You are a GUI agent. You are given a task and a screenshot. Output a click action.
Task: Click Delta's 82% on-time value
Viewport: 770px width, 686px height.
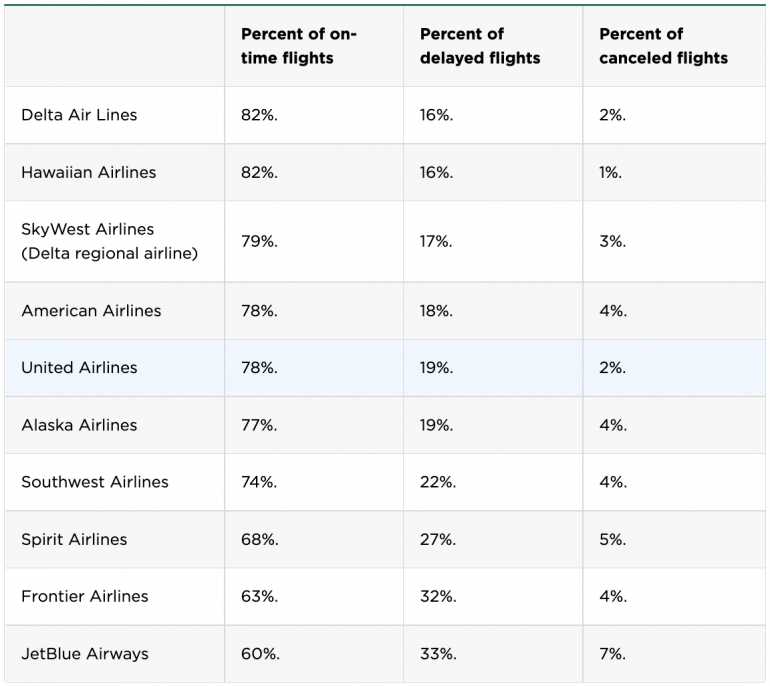[x=259, y=115]
